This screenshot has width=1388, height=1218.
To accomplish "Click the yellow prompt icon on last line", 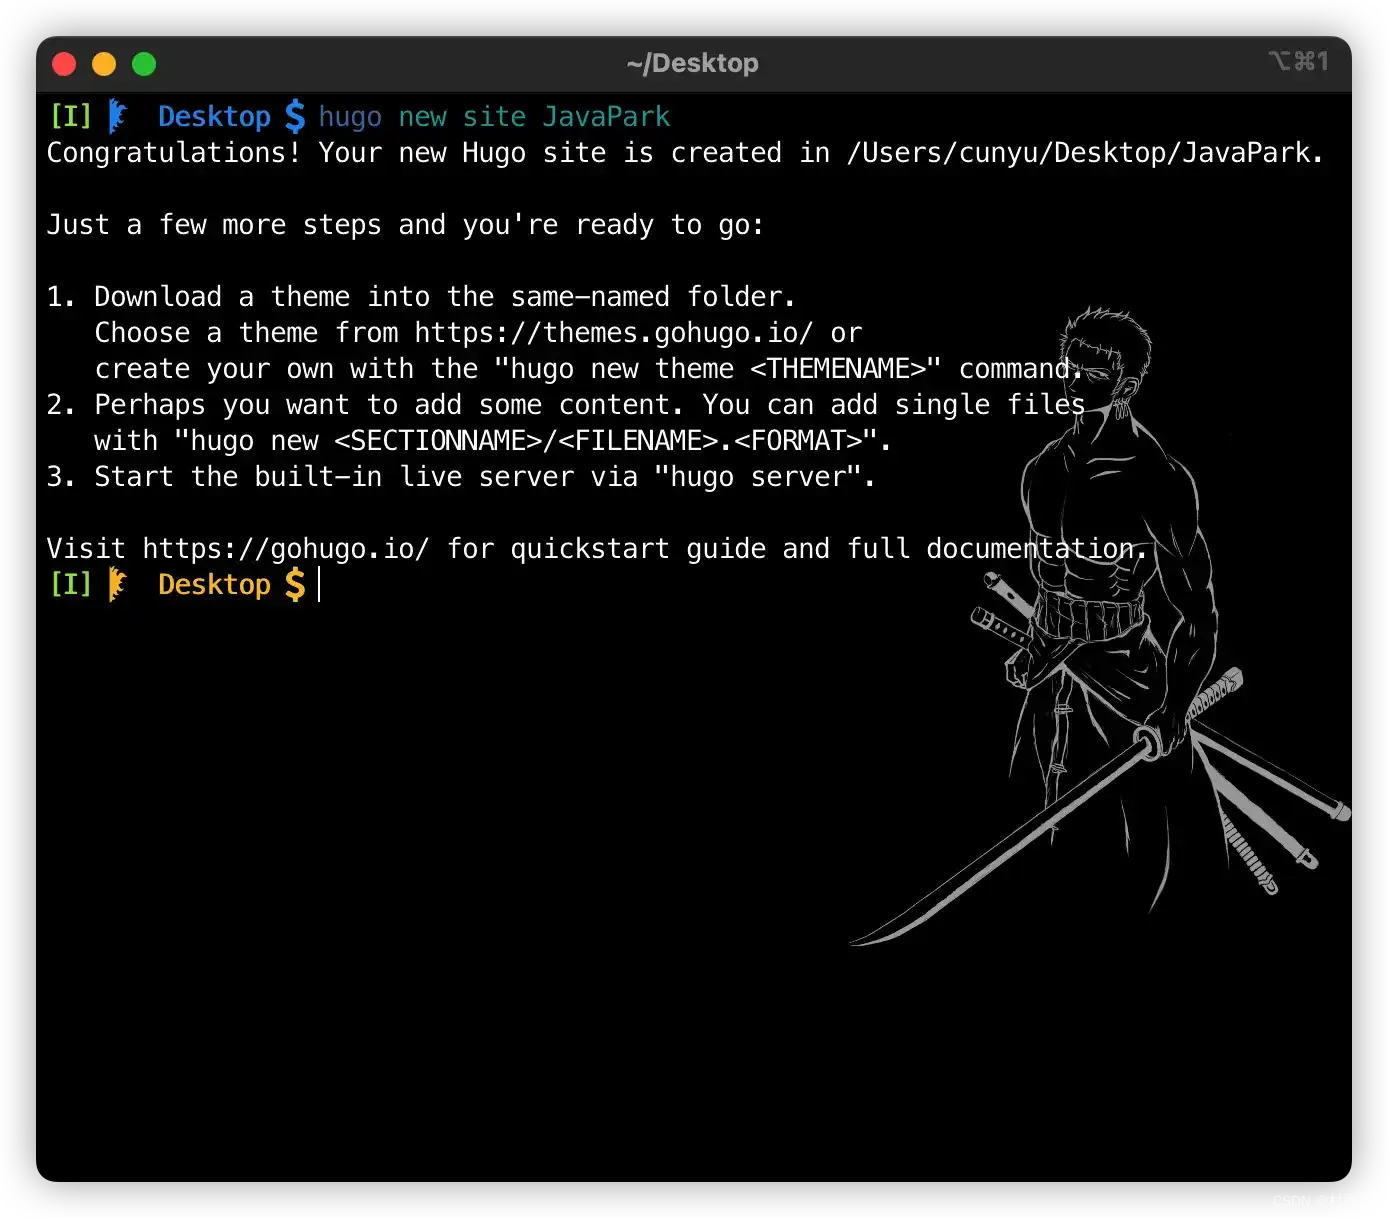I will pos(118,585).
